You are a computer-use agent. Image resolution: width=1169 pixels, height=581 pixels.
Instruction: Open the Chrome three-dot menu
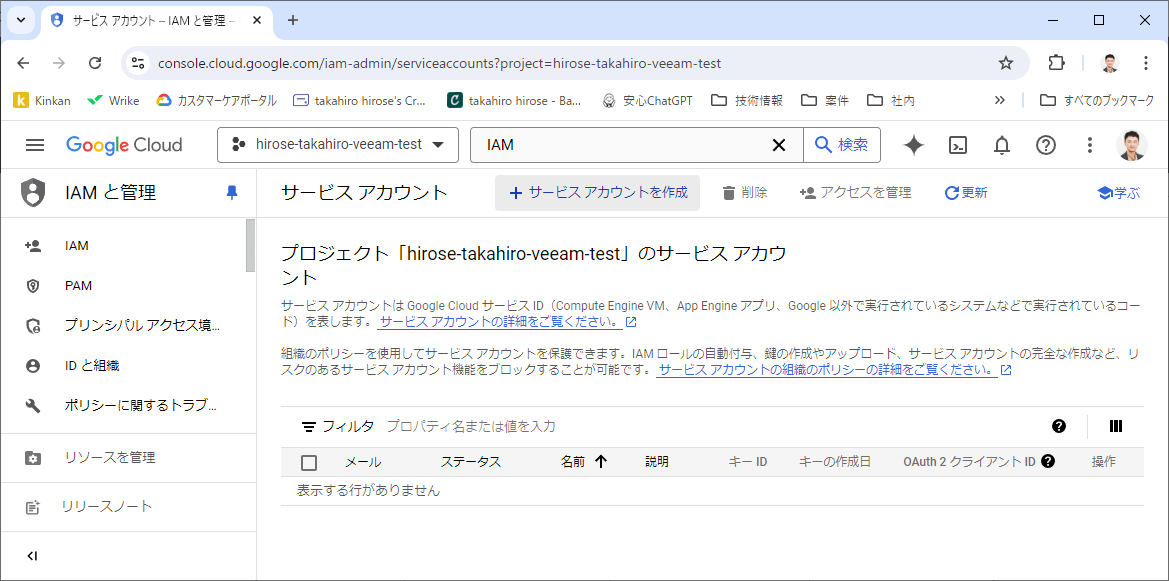(1146, 63)
